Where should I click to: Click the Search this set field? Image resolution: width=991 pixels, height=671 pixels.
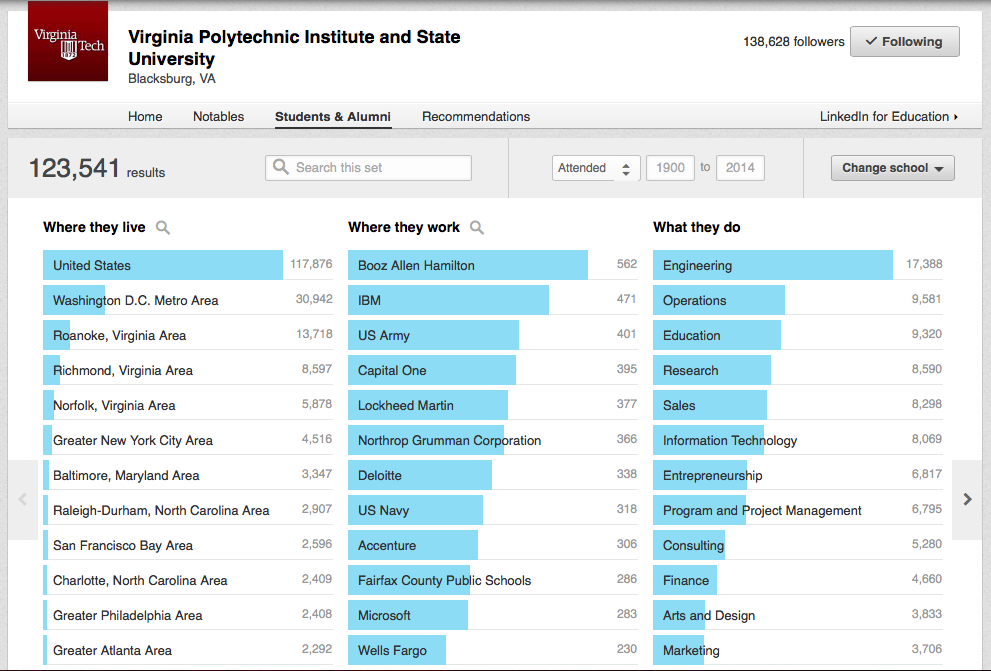pyautogui.click(x=368, y=168)
